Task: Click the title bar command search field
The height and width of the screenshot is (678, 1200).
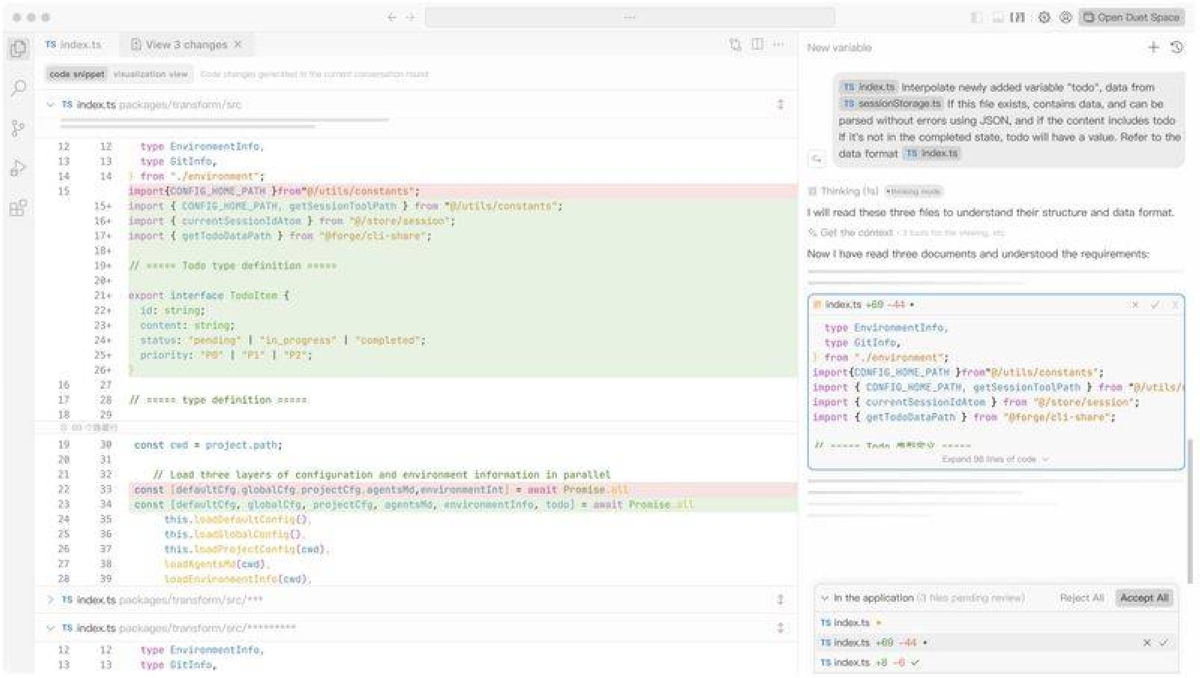Action: pos(630,17)
